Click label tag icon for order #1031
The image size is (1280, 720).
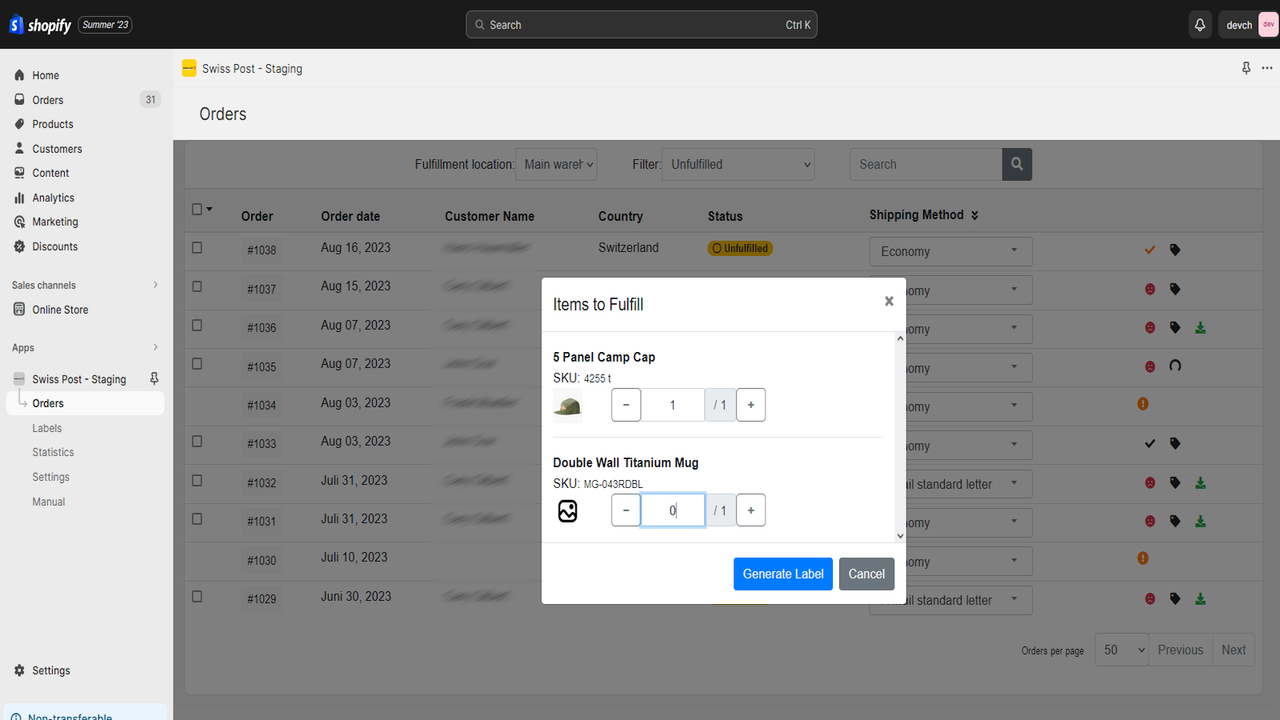(1175, 521)
